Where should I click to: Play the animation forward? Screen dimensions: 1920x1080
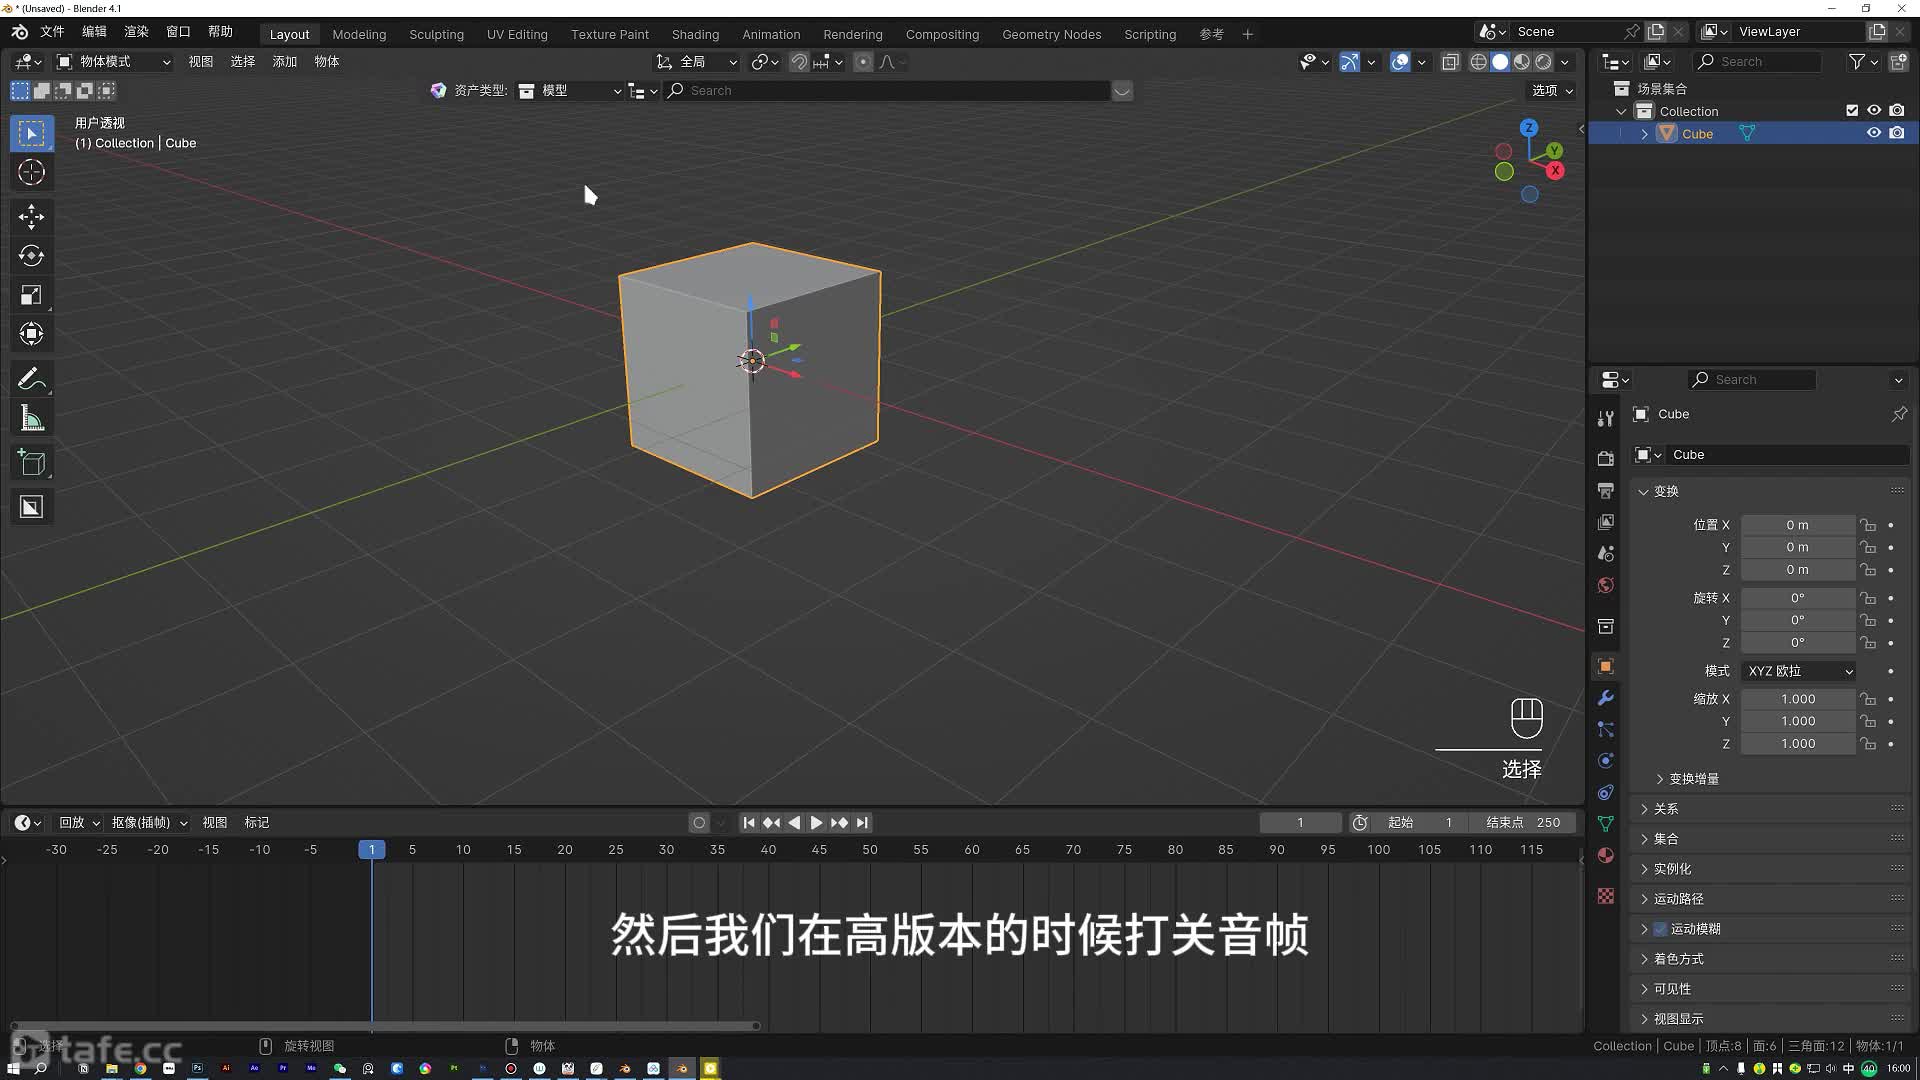816,823
